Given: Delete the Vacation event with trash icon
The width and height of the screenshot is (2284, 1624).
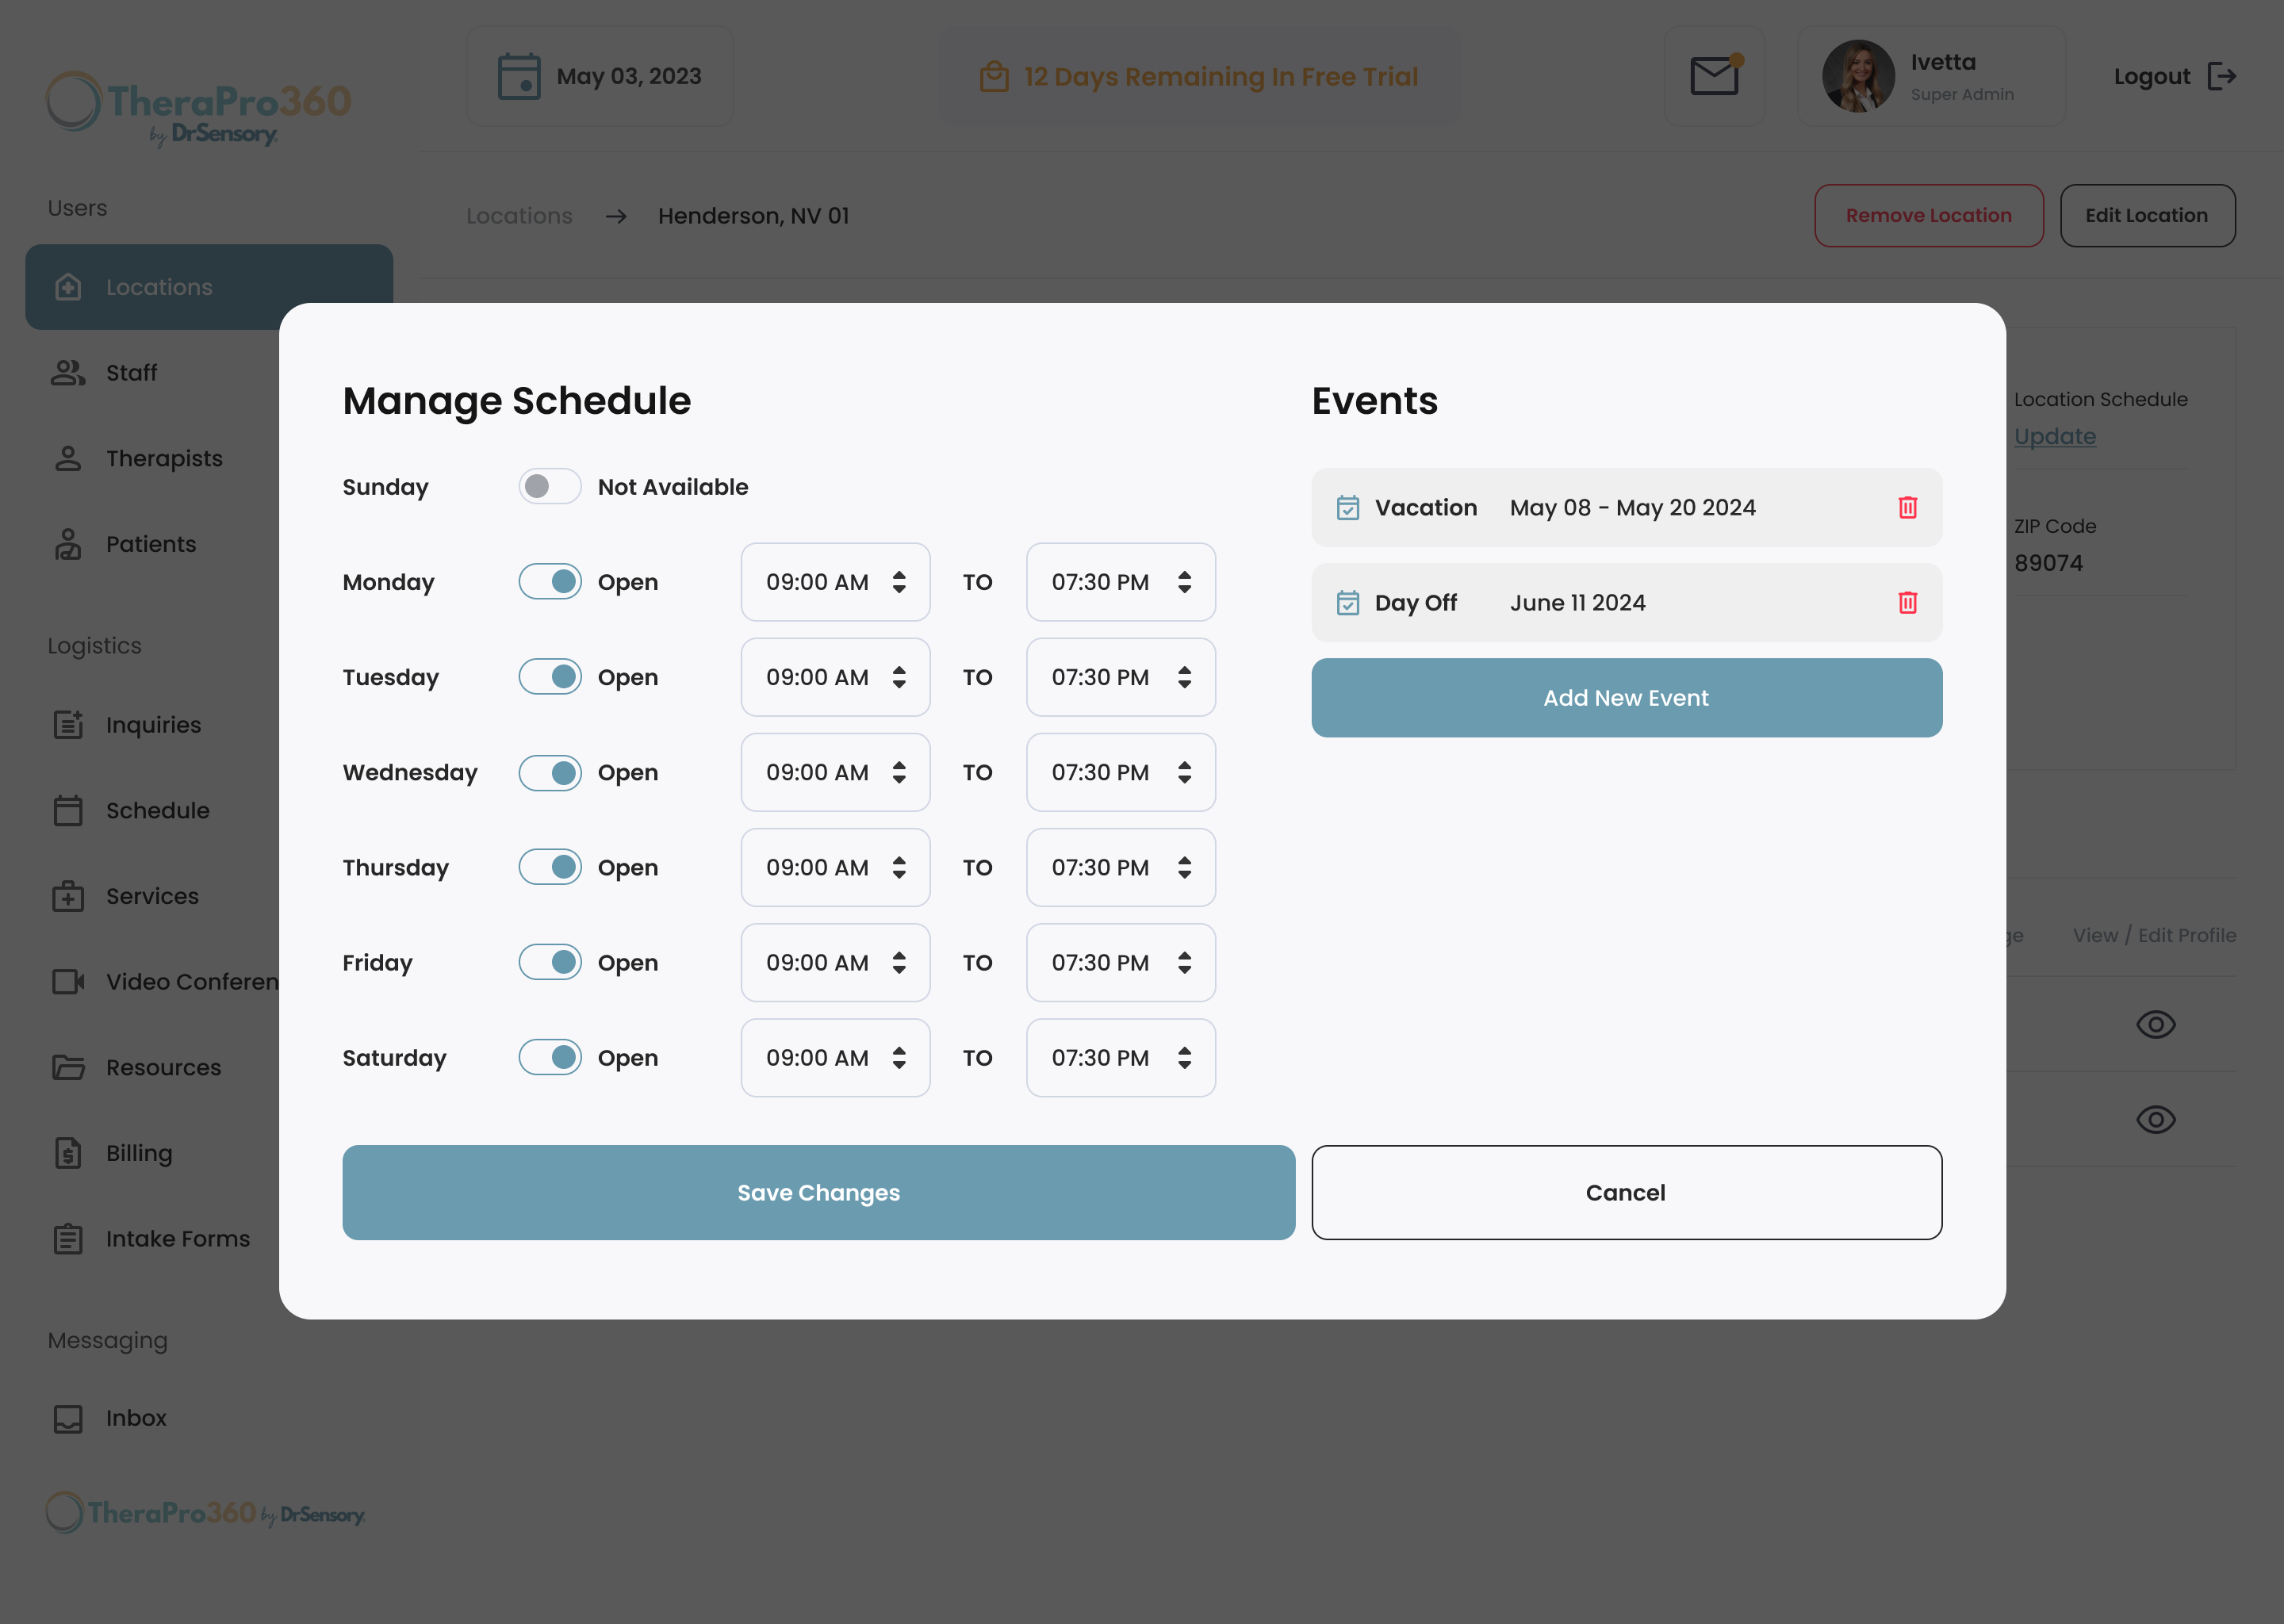Looking at the screenshot, I should point(1907,508).
